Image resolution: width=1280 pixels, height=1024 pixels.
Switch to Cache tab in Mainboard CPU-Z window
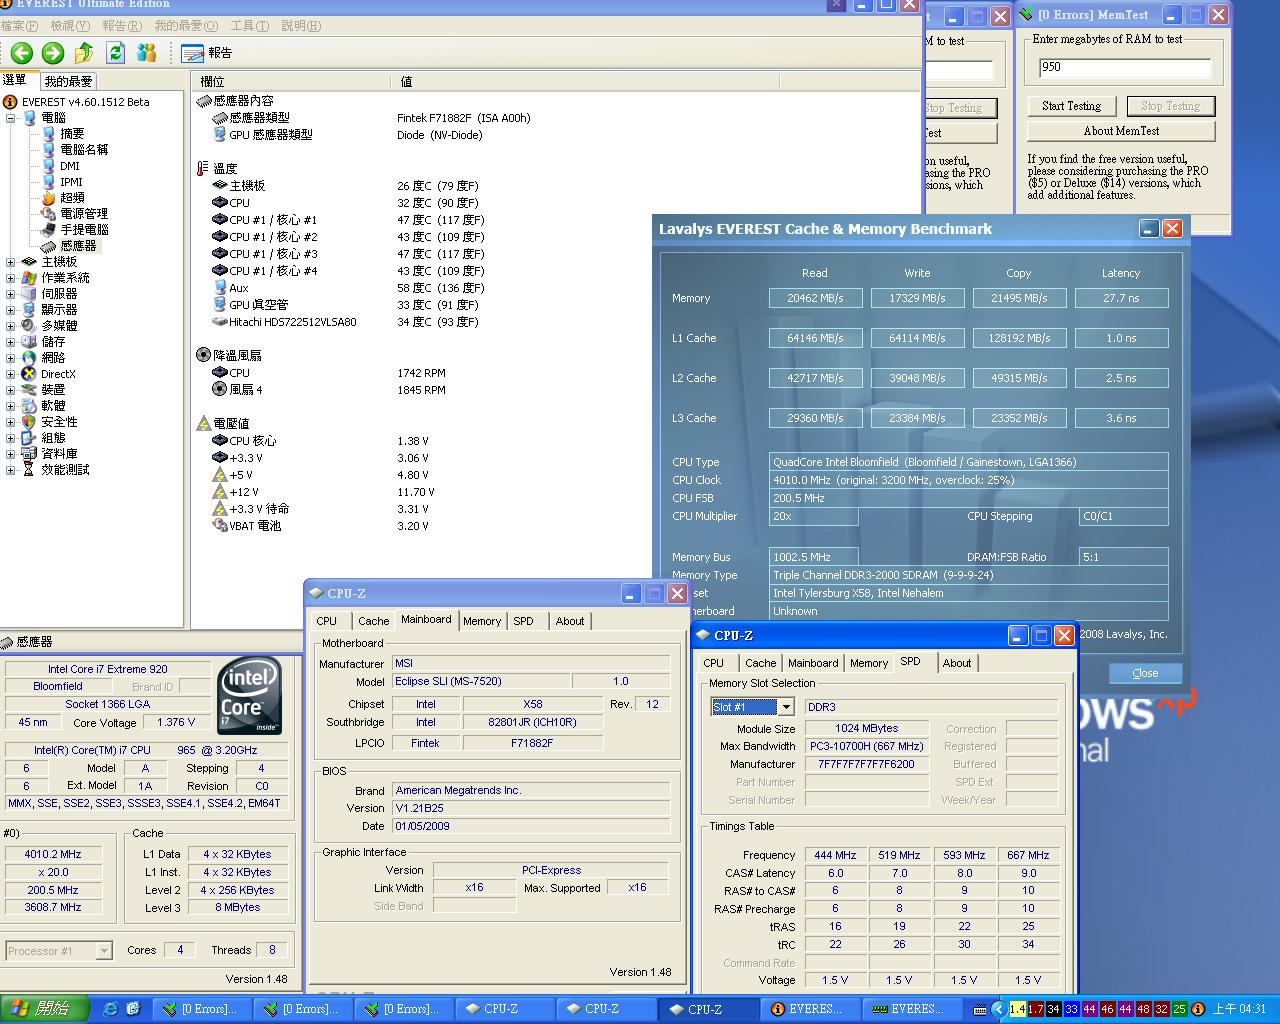pos(373,621)
